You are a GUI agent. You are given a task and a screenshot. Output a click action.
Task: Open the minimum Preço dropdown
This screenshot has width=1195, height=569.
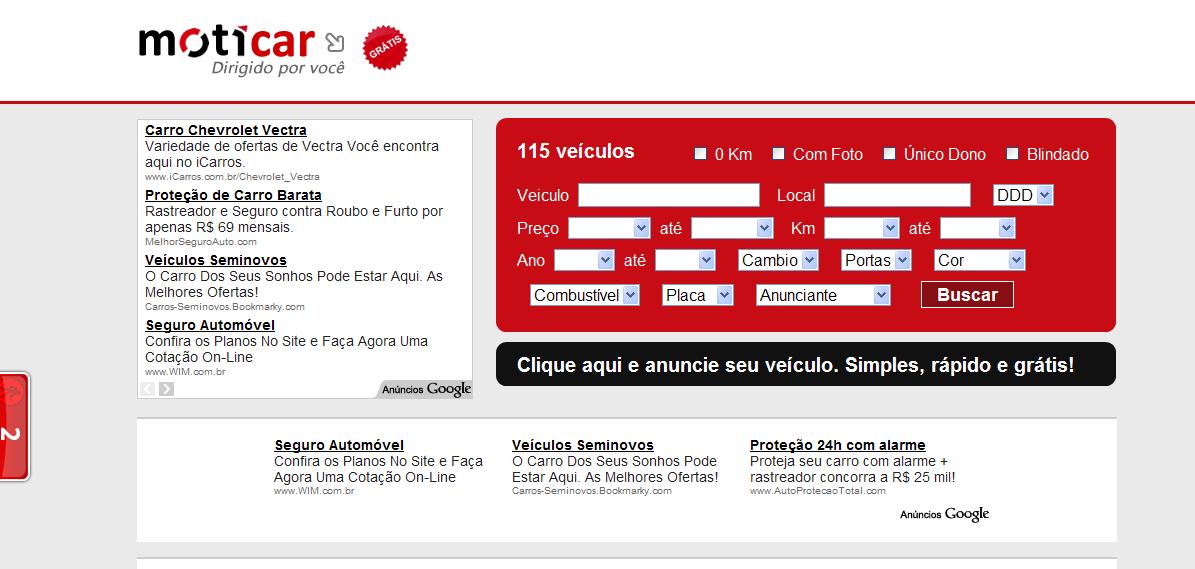[609, 228]
